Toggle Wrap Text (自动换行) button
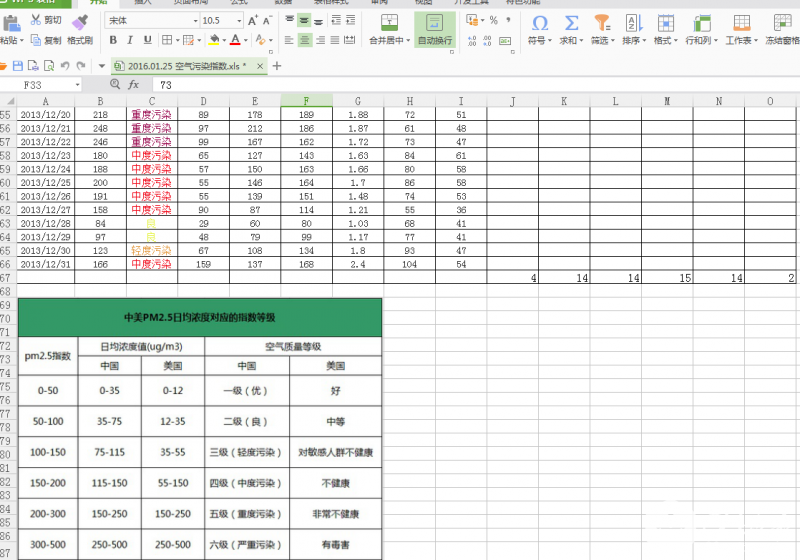 click(x=434, y=29)
